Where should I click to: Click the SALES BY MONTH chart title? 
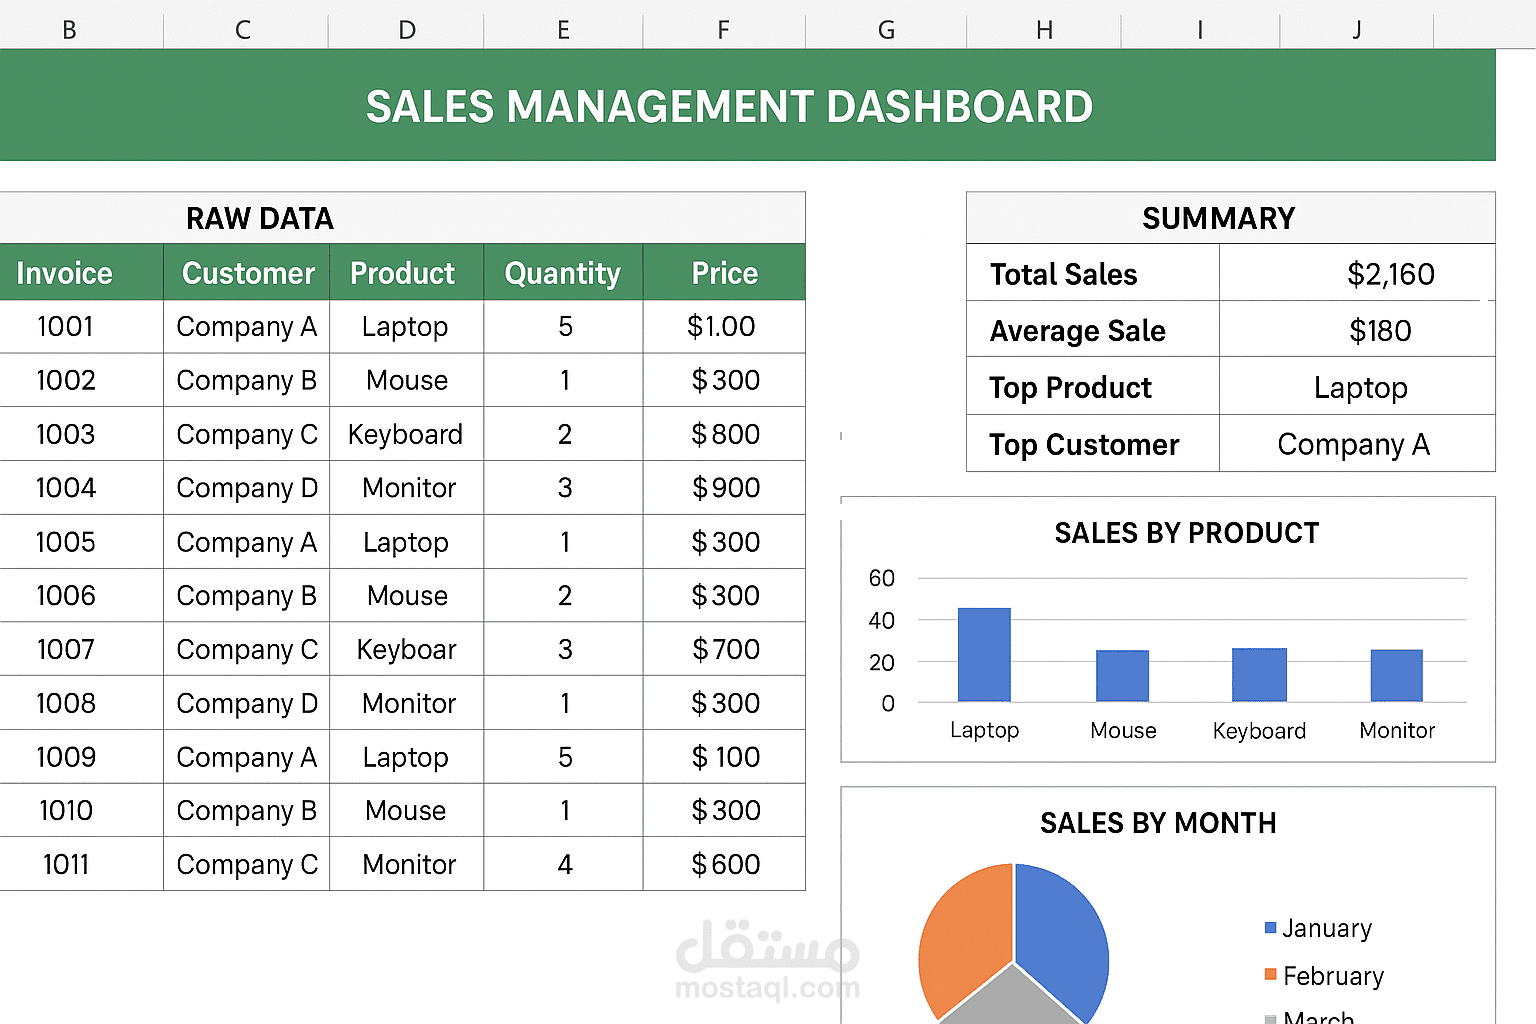1158,823
